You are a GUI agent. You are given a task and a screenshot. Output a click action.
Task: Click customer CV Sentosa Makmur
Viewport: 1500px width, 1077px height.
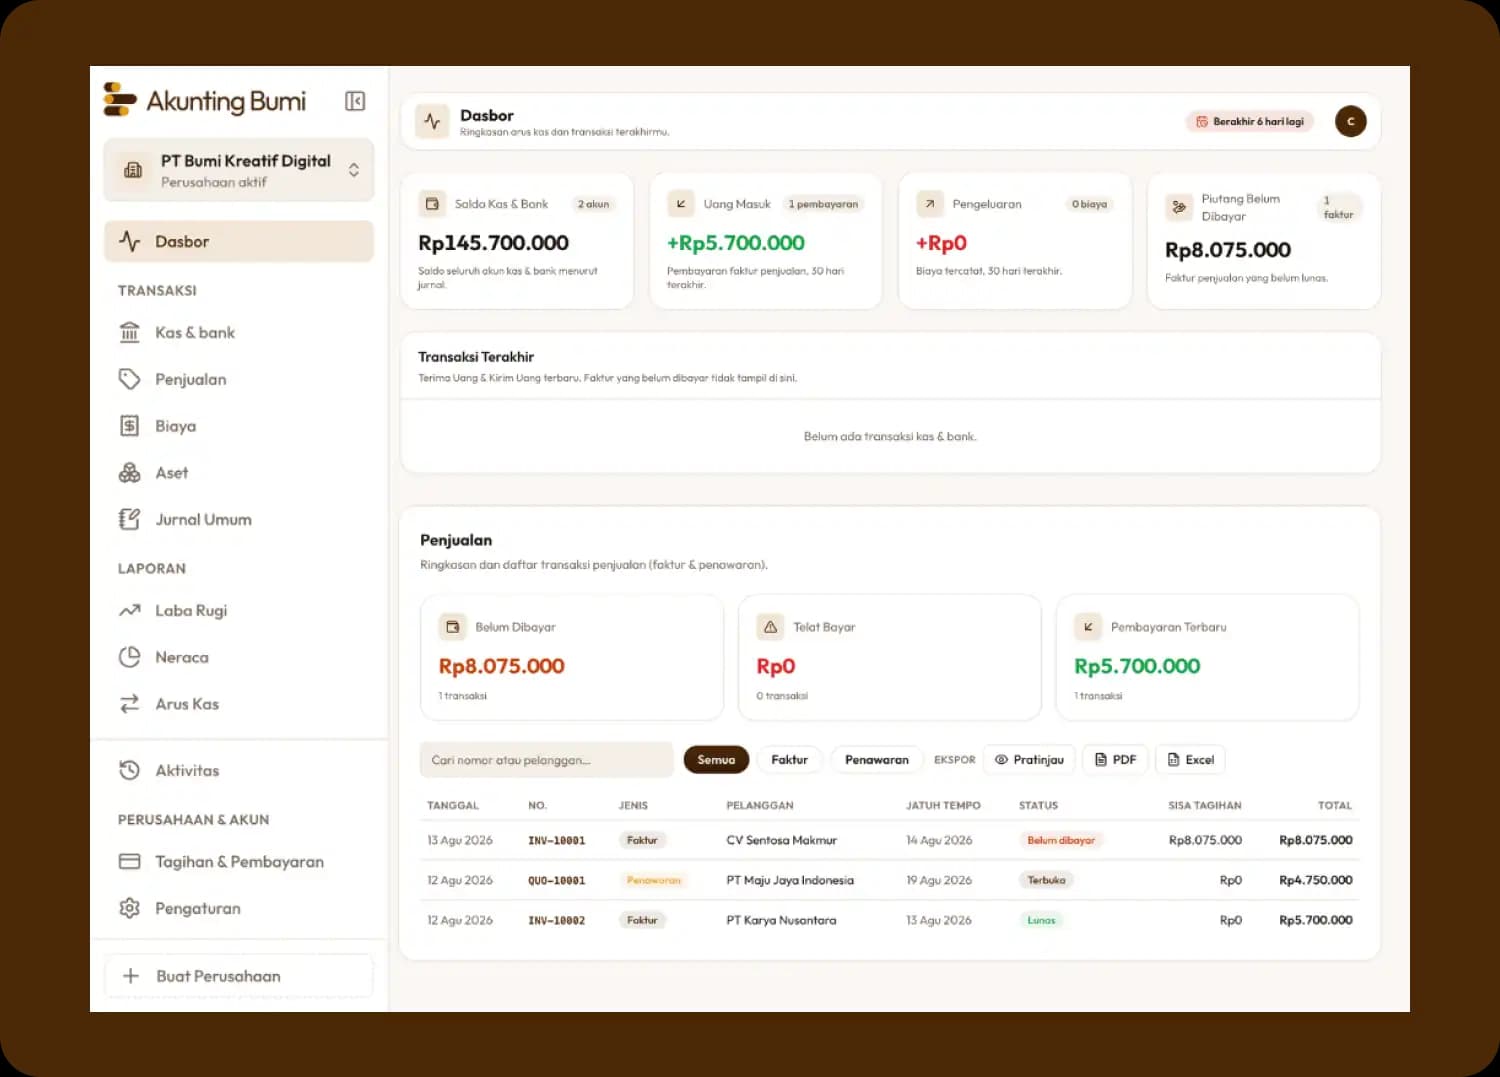coord(782,840)
